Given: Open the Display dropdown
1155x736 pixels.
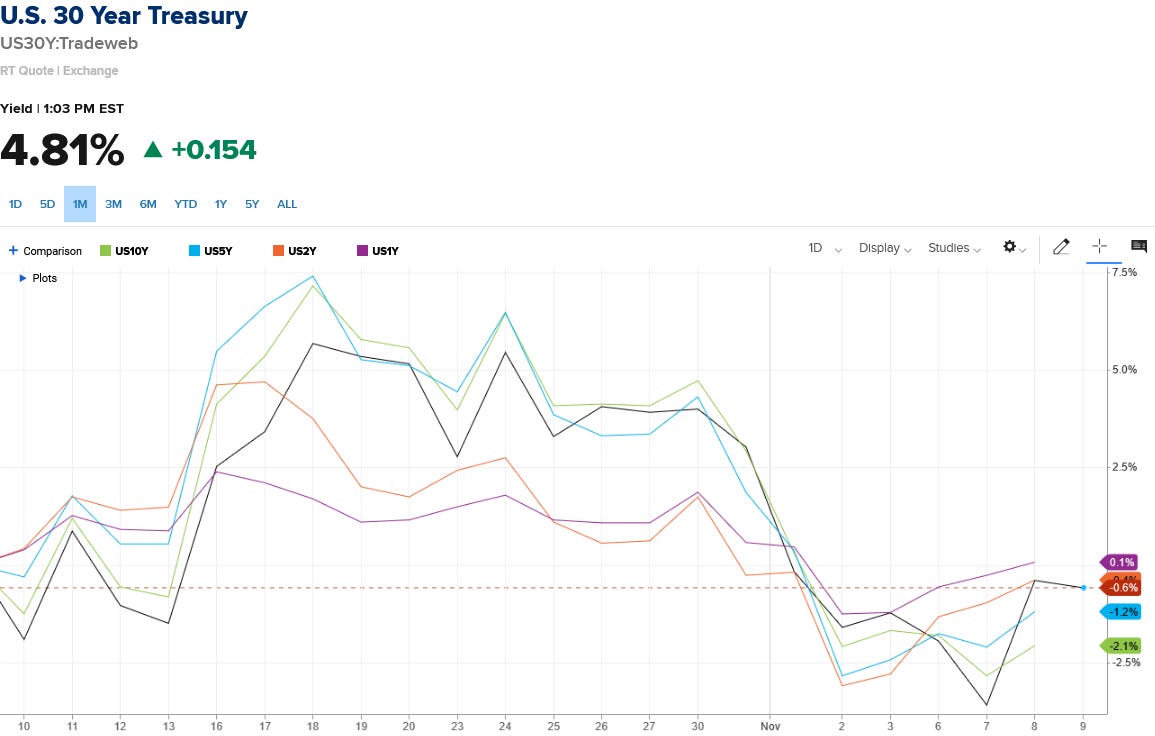Looking at the screenshot, I should (x=885, y=248).
